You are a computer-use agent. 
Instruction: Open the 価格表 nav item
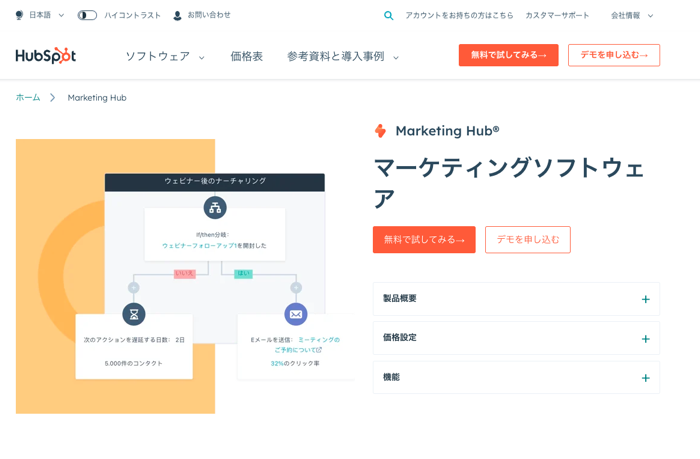pos(246,56)
